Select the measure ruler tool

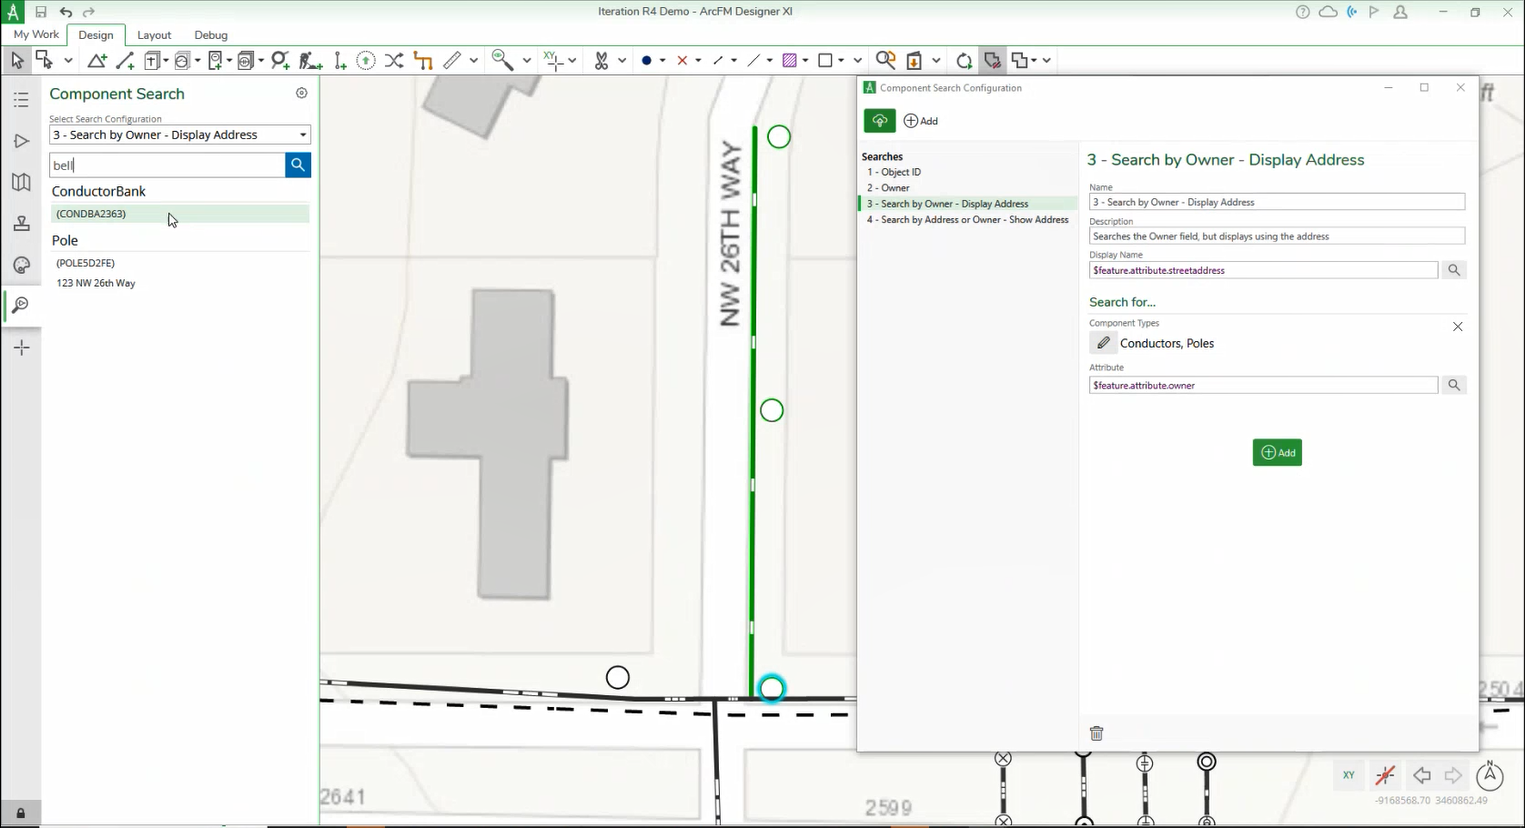pos(452,60)
